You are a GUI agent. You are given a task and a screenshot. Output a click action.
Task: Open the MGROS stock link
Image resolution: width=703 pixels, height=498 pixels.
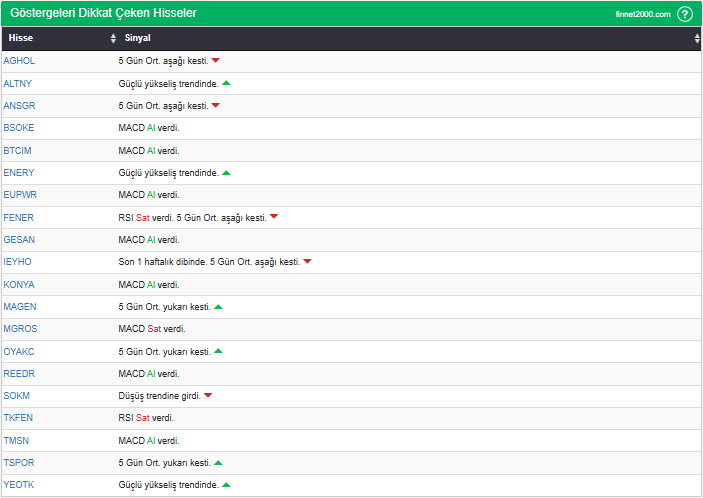[x=21, y=329]
